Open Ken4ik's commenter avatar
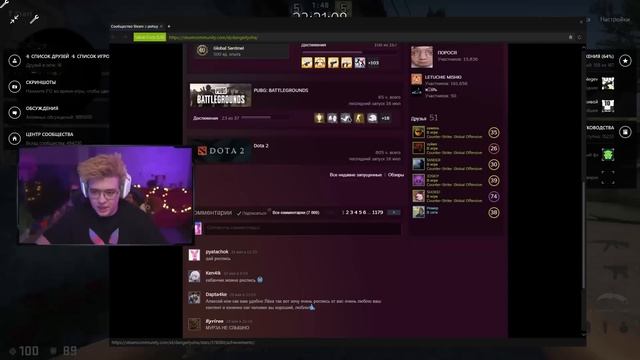This screenshot has width=640, height=360. (x=194, y=276)
